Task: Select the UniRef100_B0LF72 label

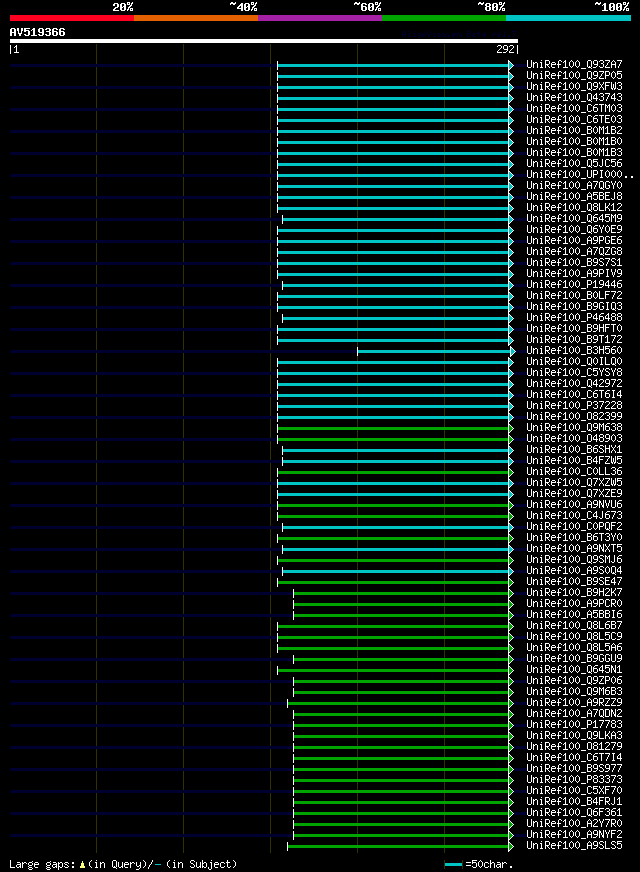Action: point(574,296)
